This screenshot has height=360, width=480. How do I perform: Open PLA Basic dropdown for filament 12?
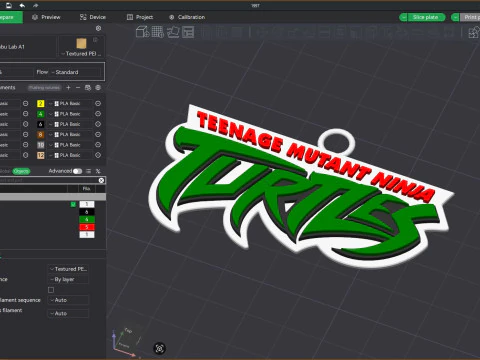70,155
